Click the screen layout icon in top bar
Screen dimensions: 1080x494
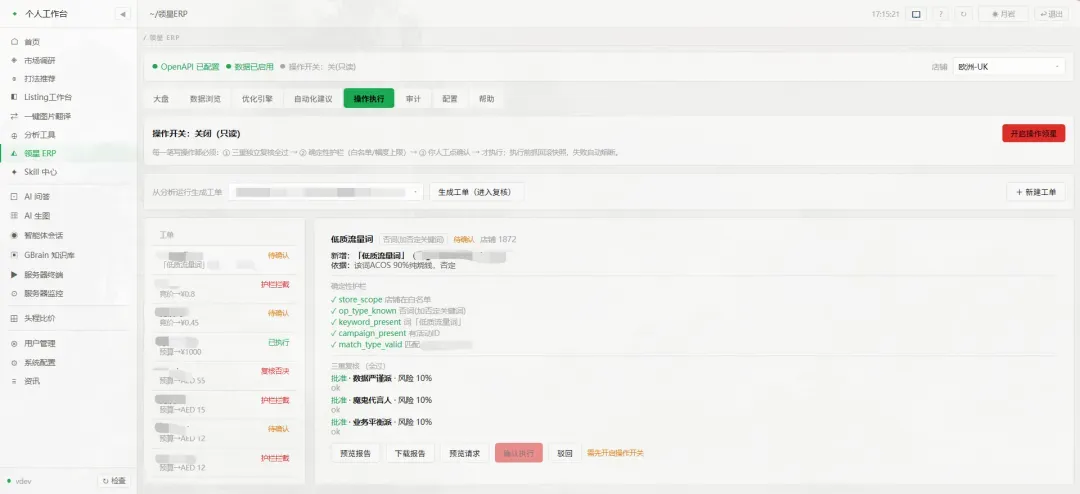point(916,14)
